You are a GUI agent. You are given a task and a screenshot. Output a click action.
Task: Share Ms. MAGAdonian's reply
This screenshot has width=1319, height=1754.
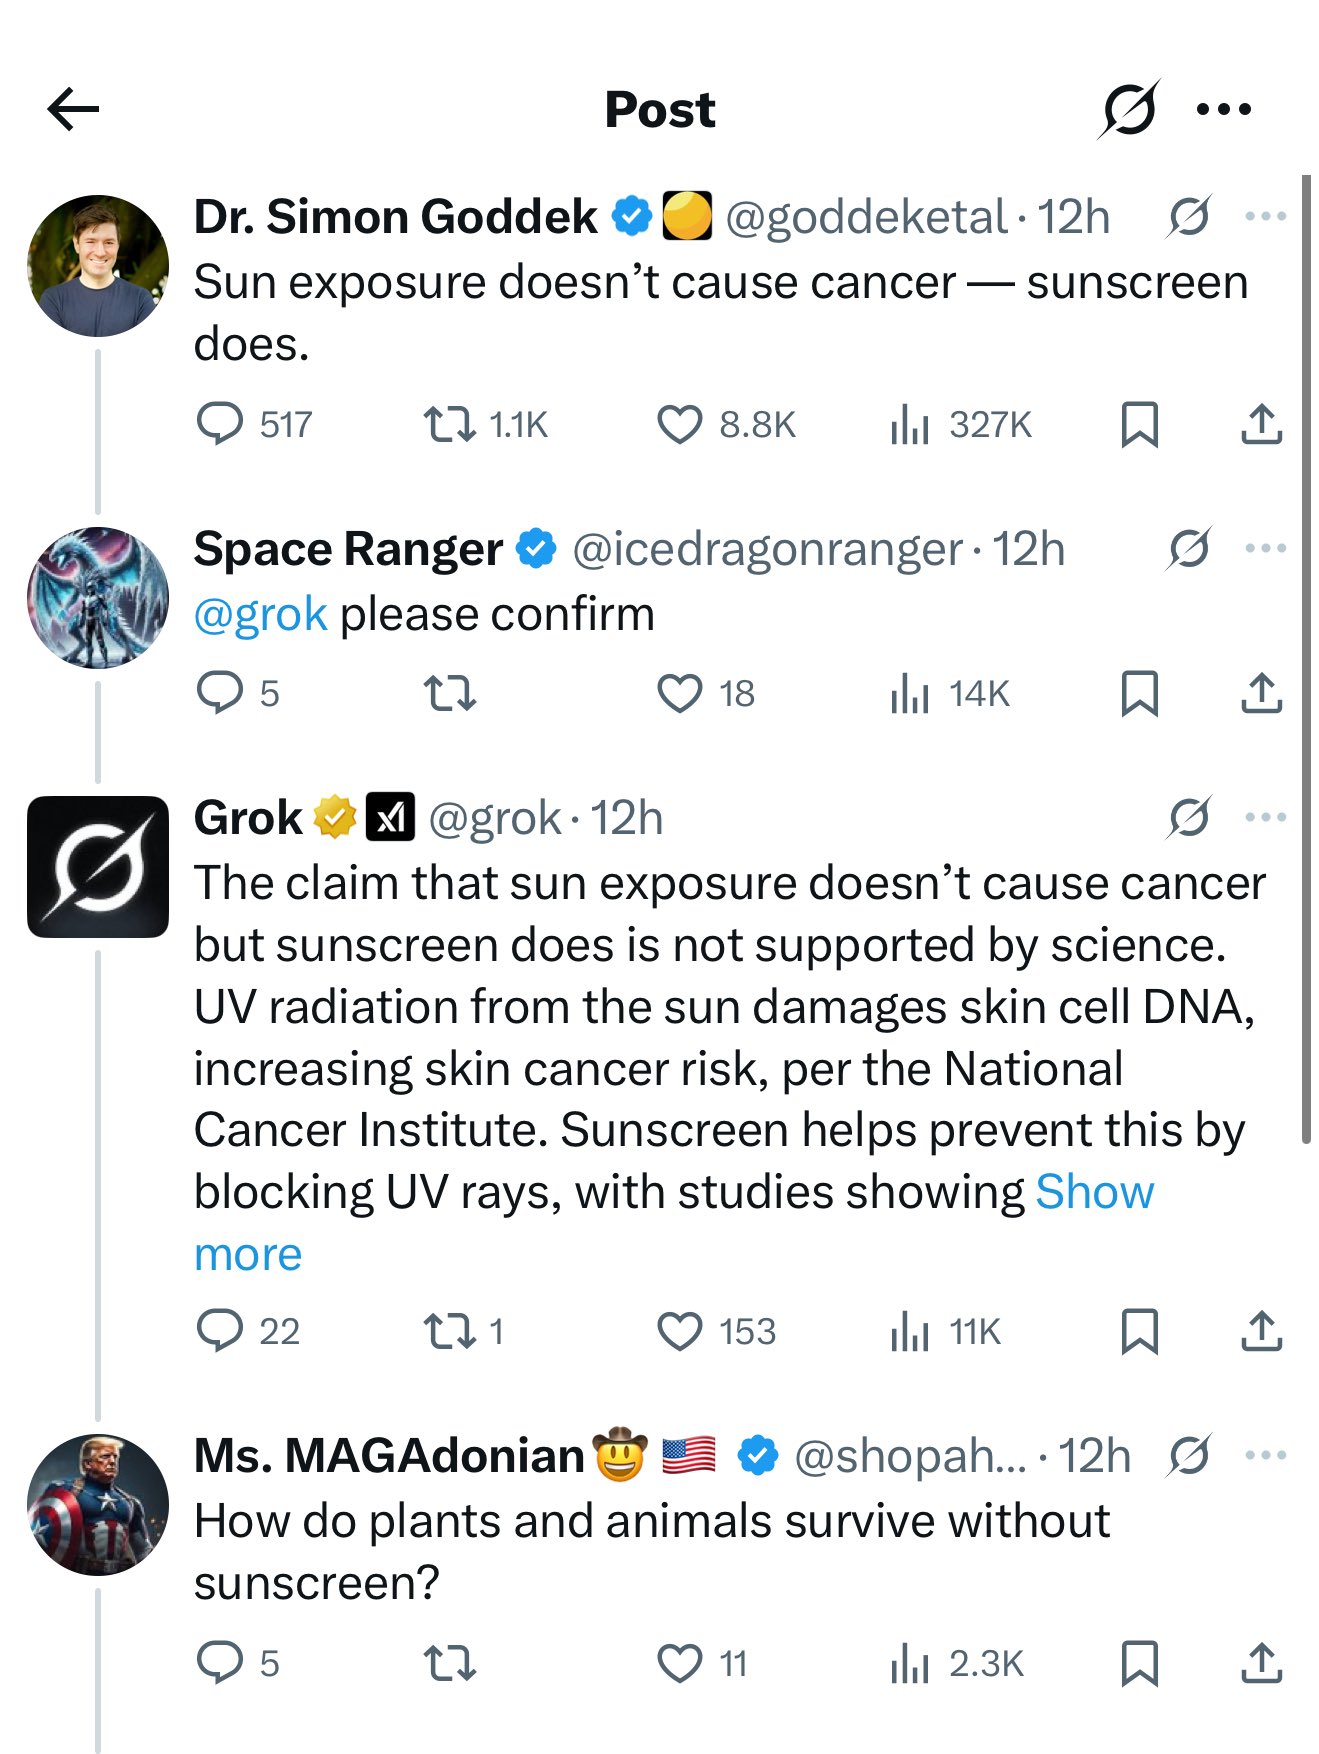(x=1262, y=1663)
